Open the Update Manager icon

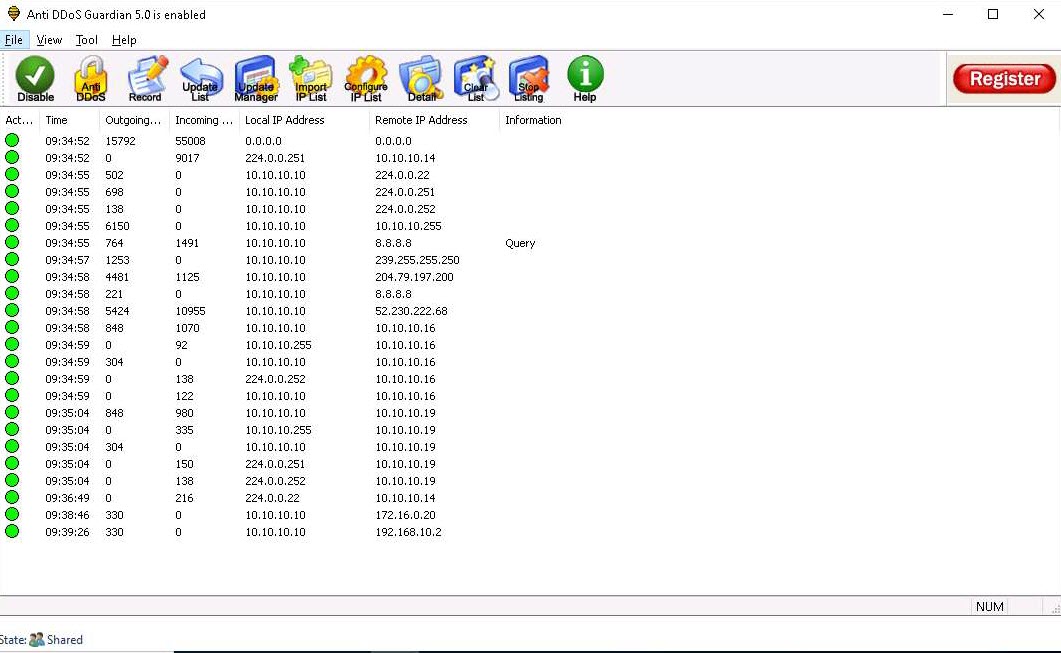pyautogui.click(x=256, y=78)
